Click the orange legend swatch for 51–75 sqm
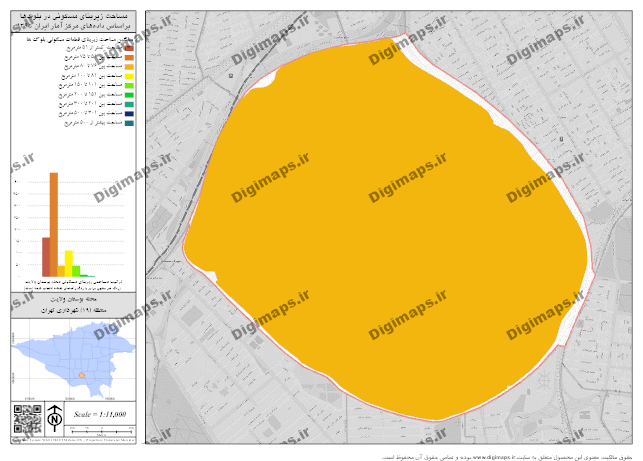The width and height of the screenshot is (643, 461). [x=129, y=58]
